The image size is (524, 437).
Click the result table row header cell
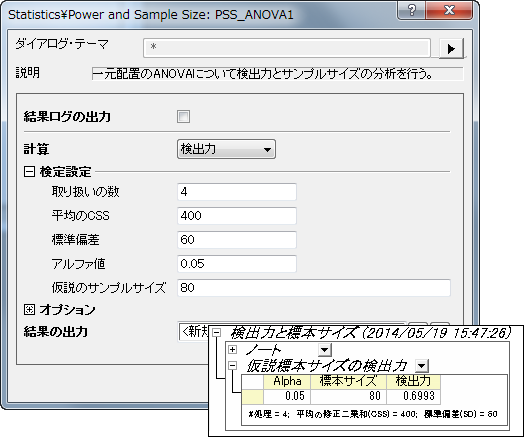(x=252, y=396)
